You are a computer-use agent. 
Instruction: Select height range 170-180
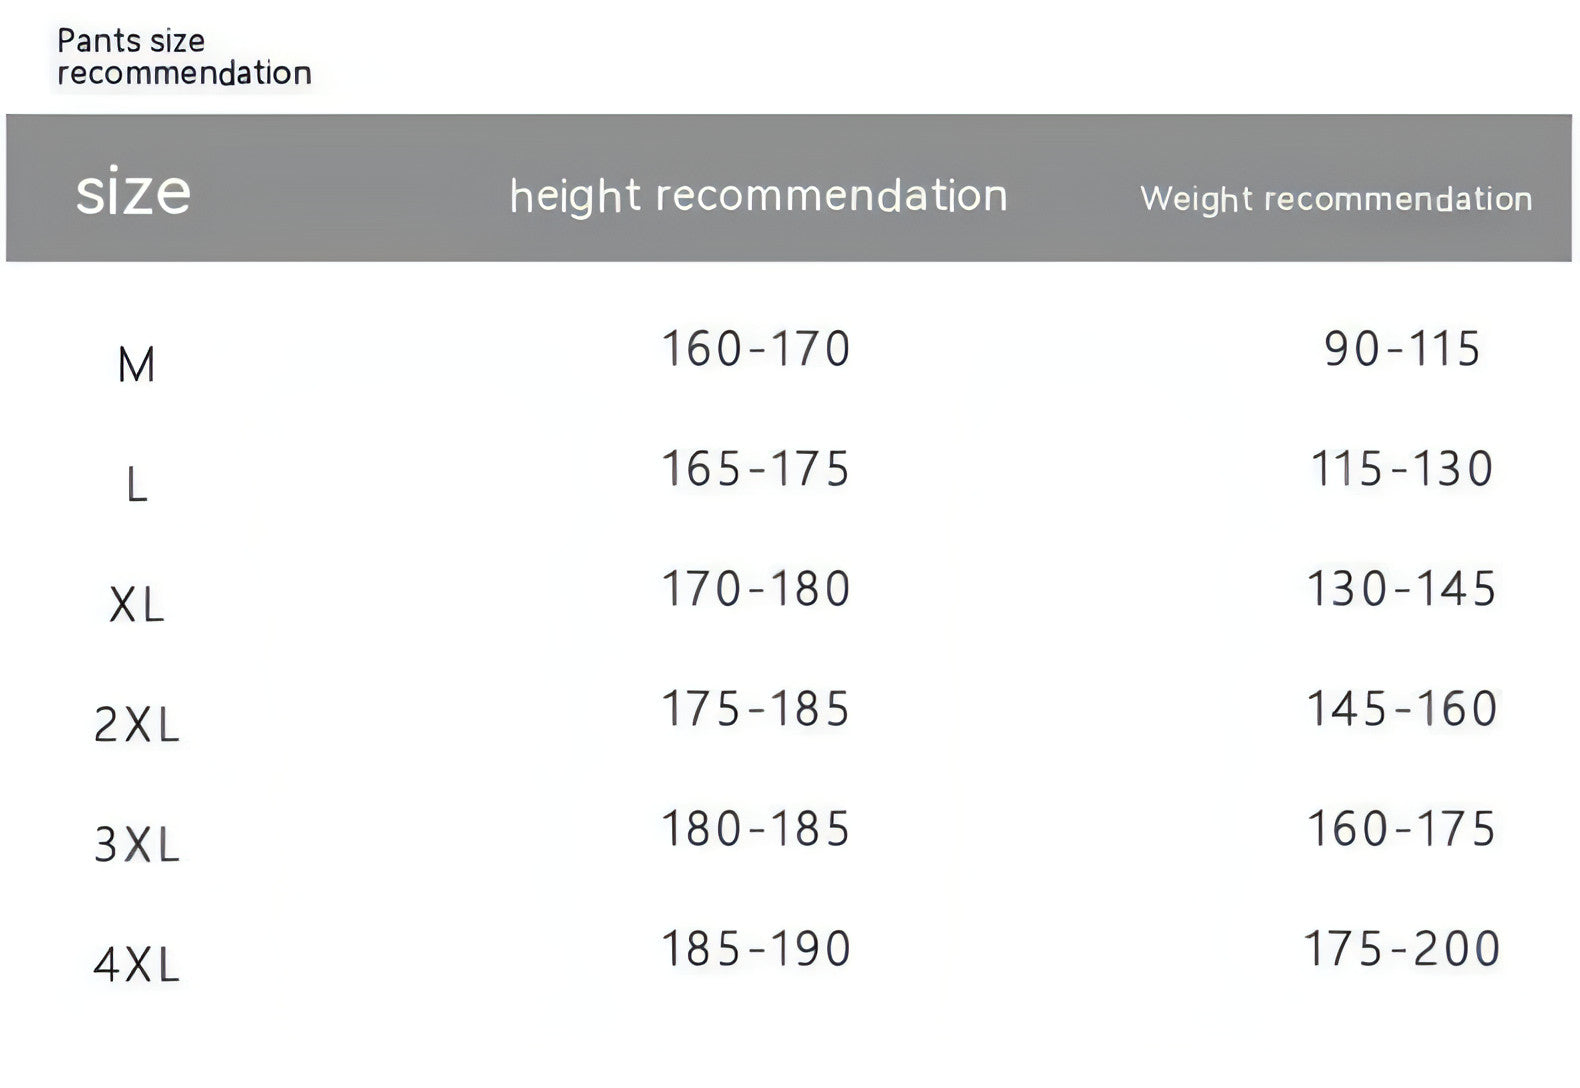756,589
